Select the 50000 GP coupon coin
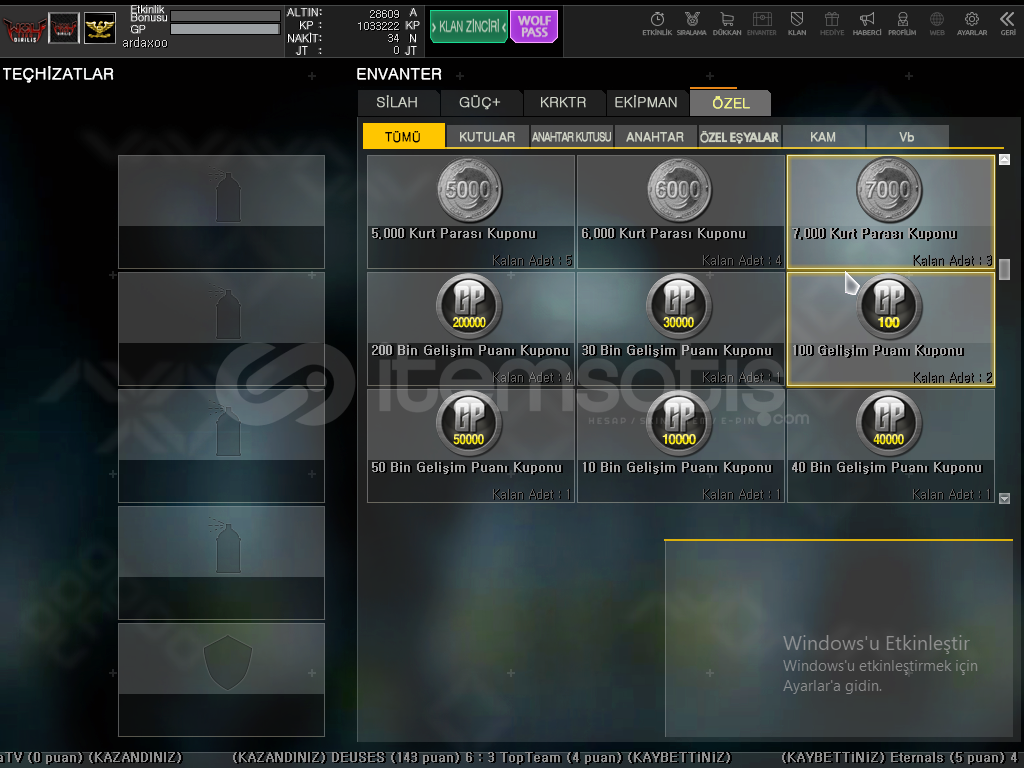1024x768 pixels. pyautogui.click(x=469, y=424)
